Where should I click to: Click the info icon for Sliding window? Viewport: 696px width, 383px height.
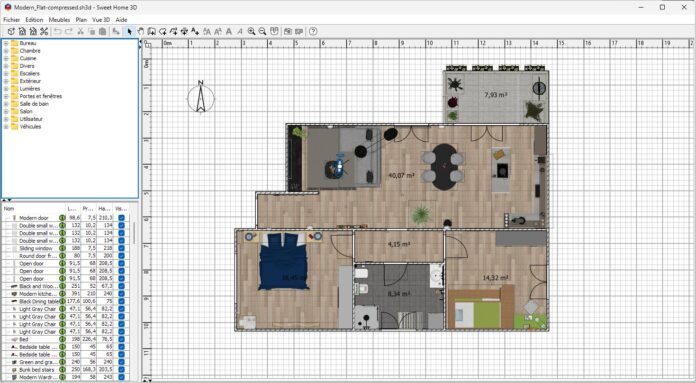click(62, 249)
